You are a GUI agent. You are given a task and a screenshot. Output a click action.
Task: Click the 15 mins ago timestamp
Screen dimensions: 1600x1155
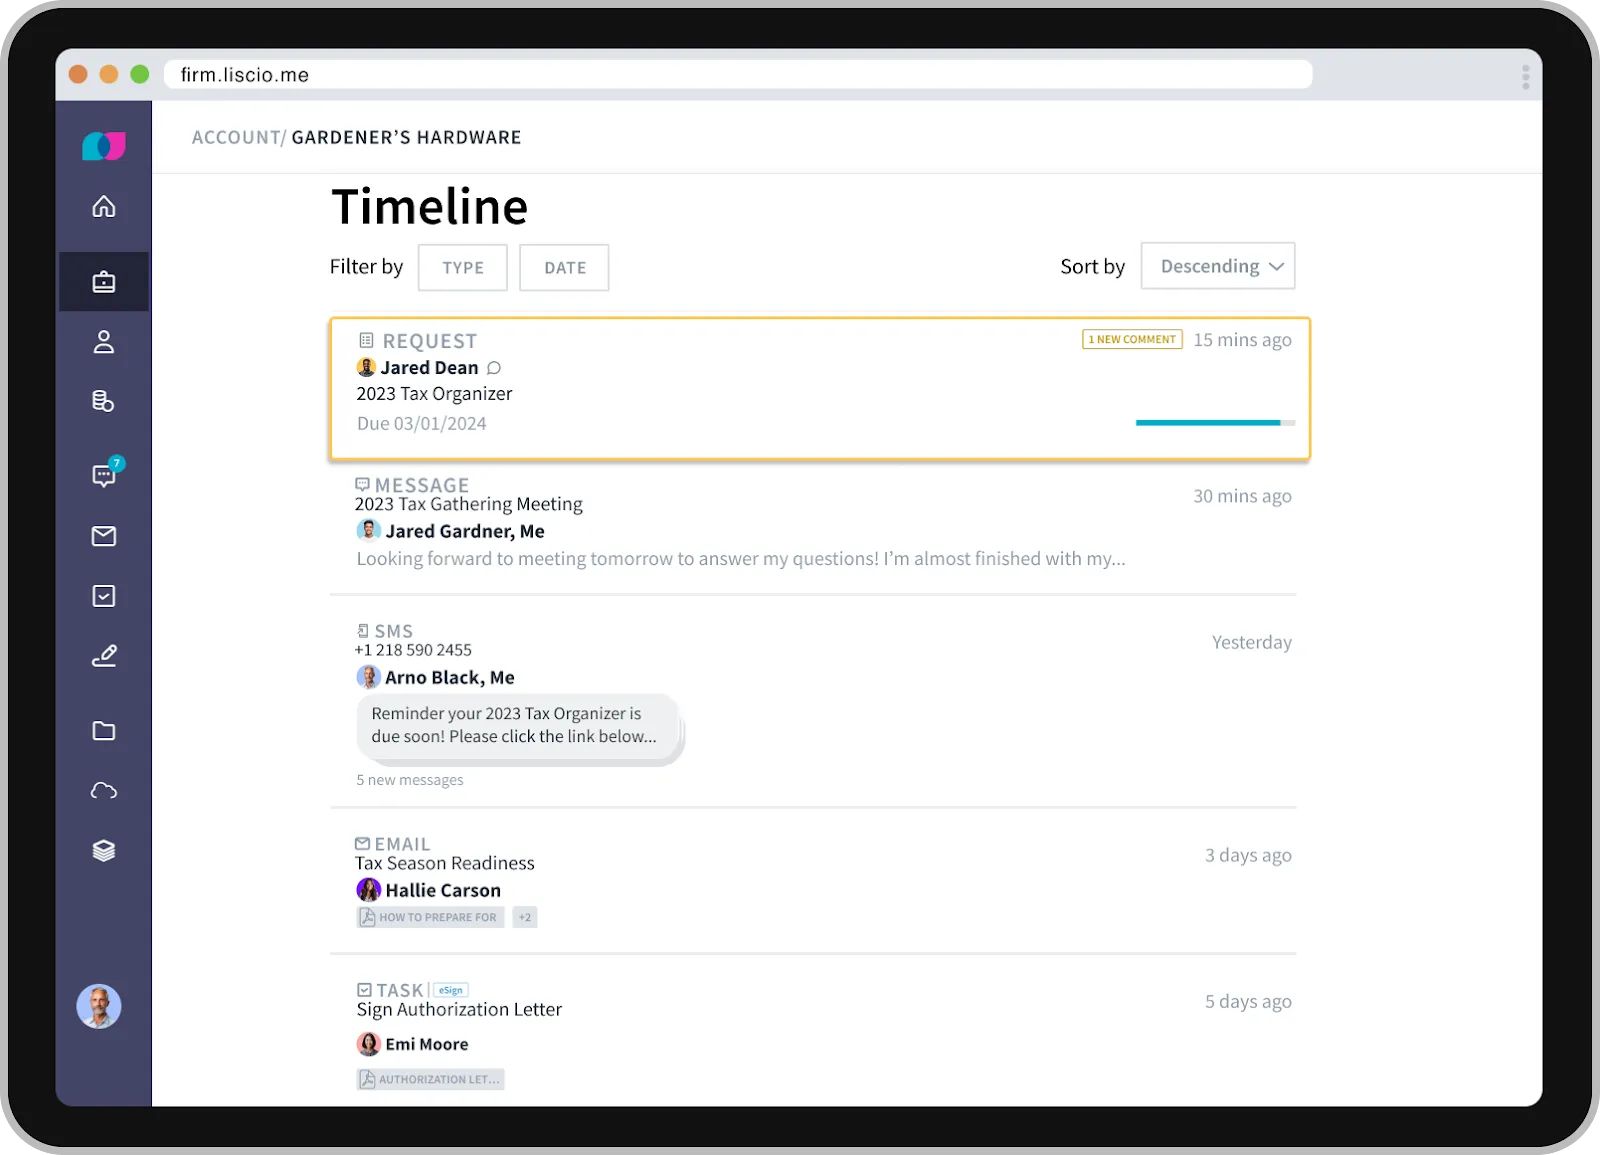[x=1242, y=340]
